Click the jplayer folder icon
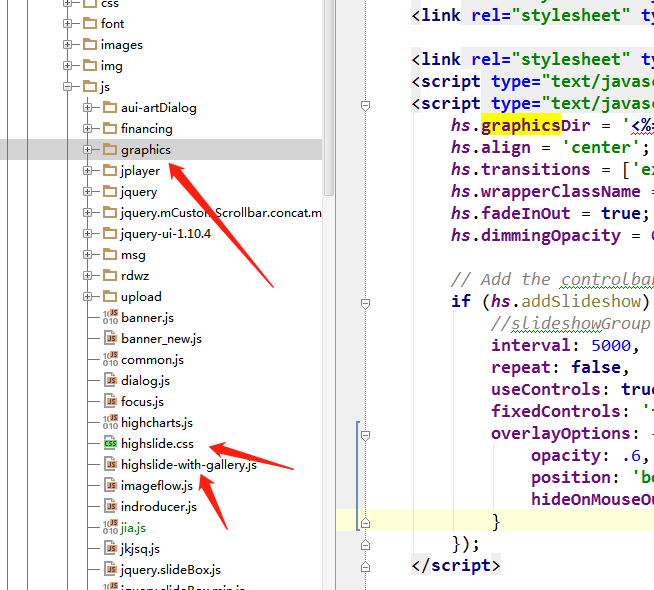Viewport: 654px width, 590px height. tap(110, 170)
